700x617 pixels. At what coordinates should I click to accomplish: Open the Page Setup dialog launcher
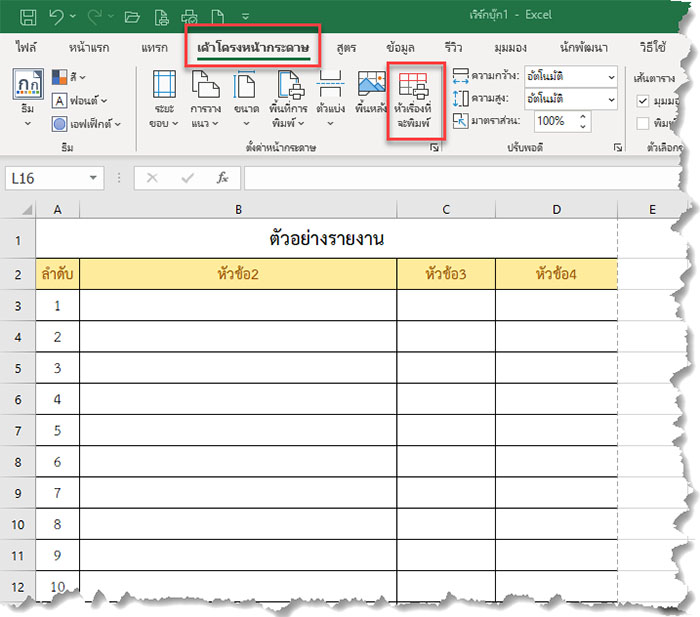pos(435,147)
